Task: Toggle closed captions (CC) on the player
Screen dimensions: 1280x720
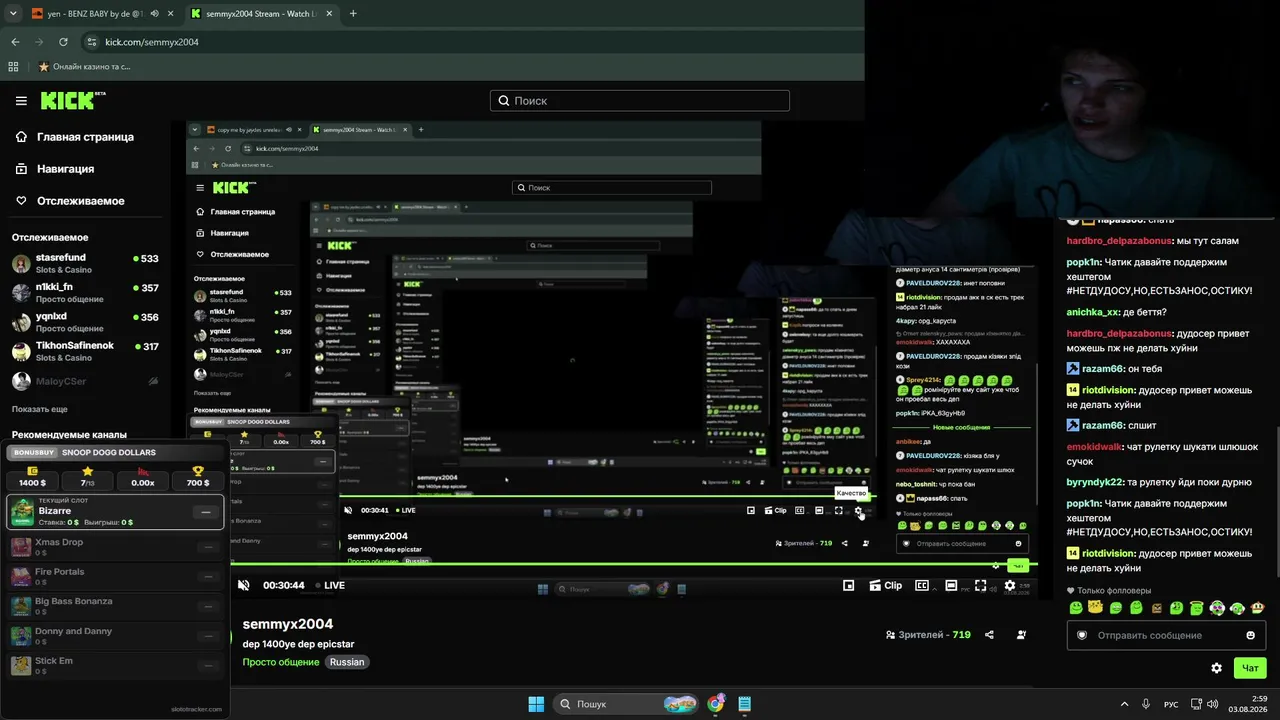Action: [x=922, y=585]
